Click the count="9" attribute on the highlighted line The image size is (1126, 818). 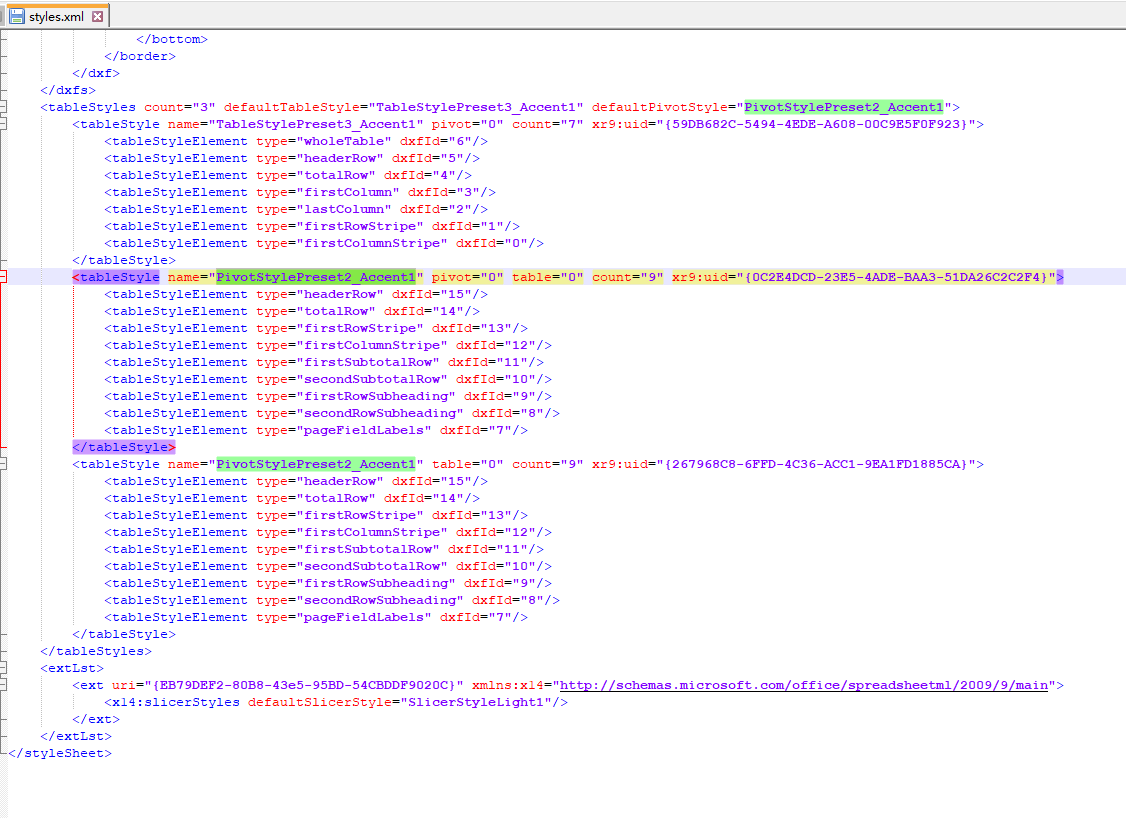pyautogui.click(x=624, y=277)
